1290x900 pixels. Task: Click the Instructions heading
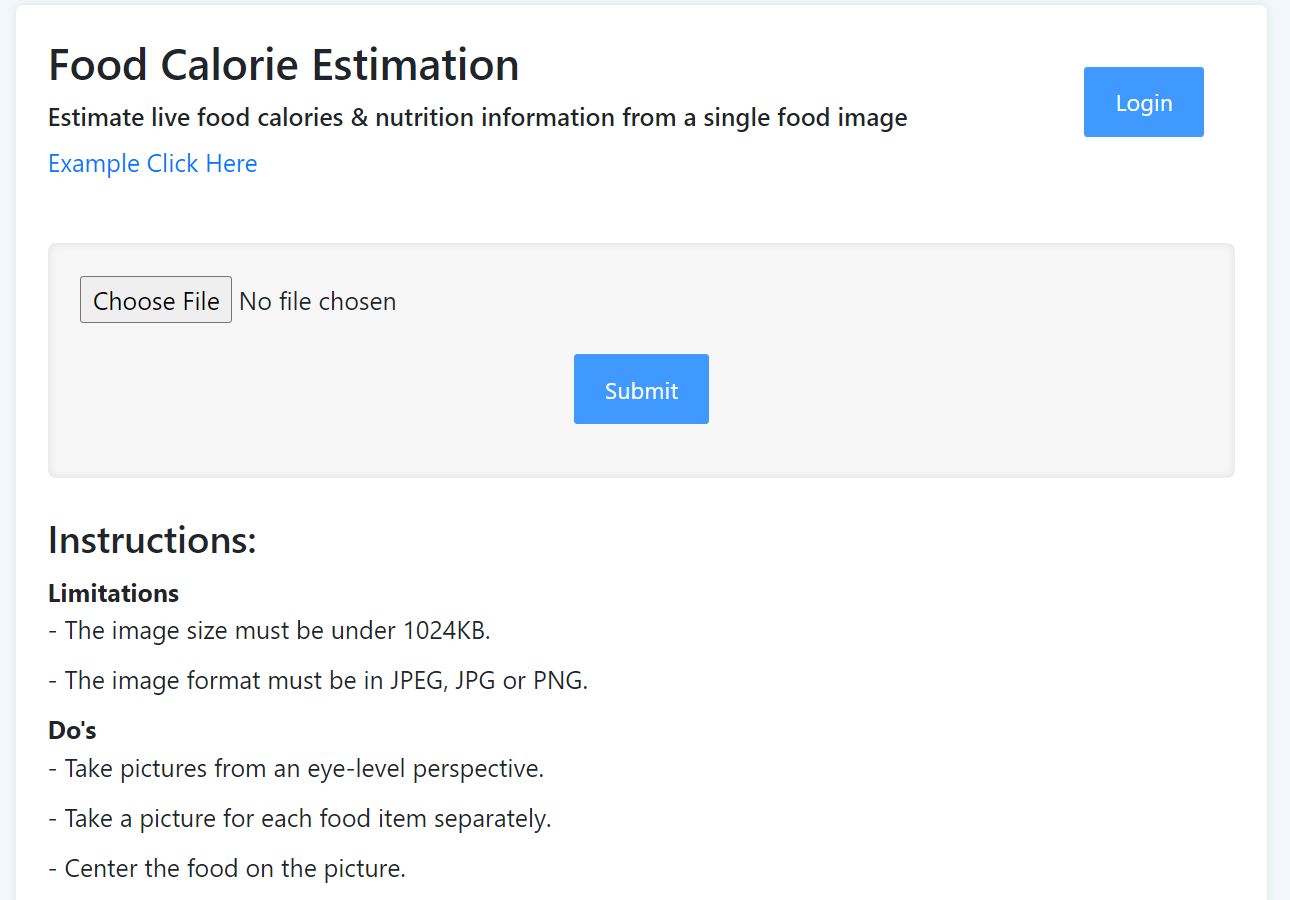(152, 540)
